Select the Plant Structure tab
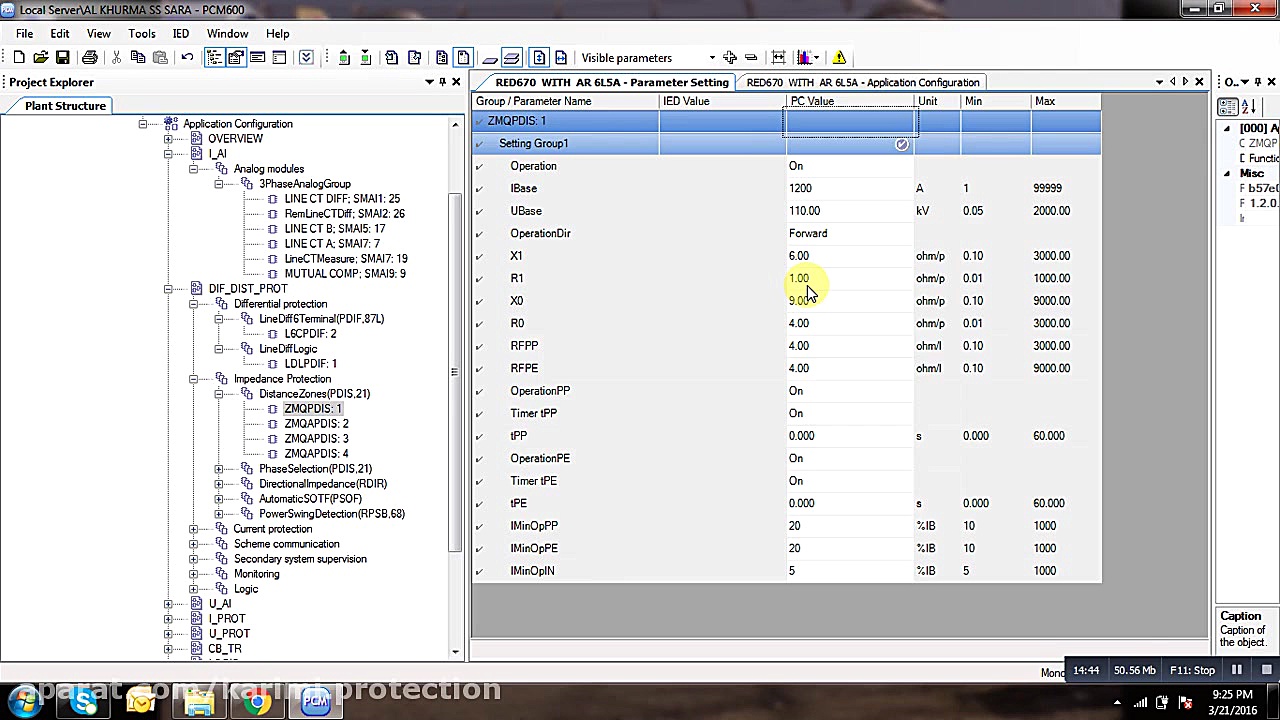This screenshot has height=720, width=1280. click(65, 106)
